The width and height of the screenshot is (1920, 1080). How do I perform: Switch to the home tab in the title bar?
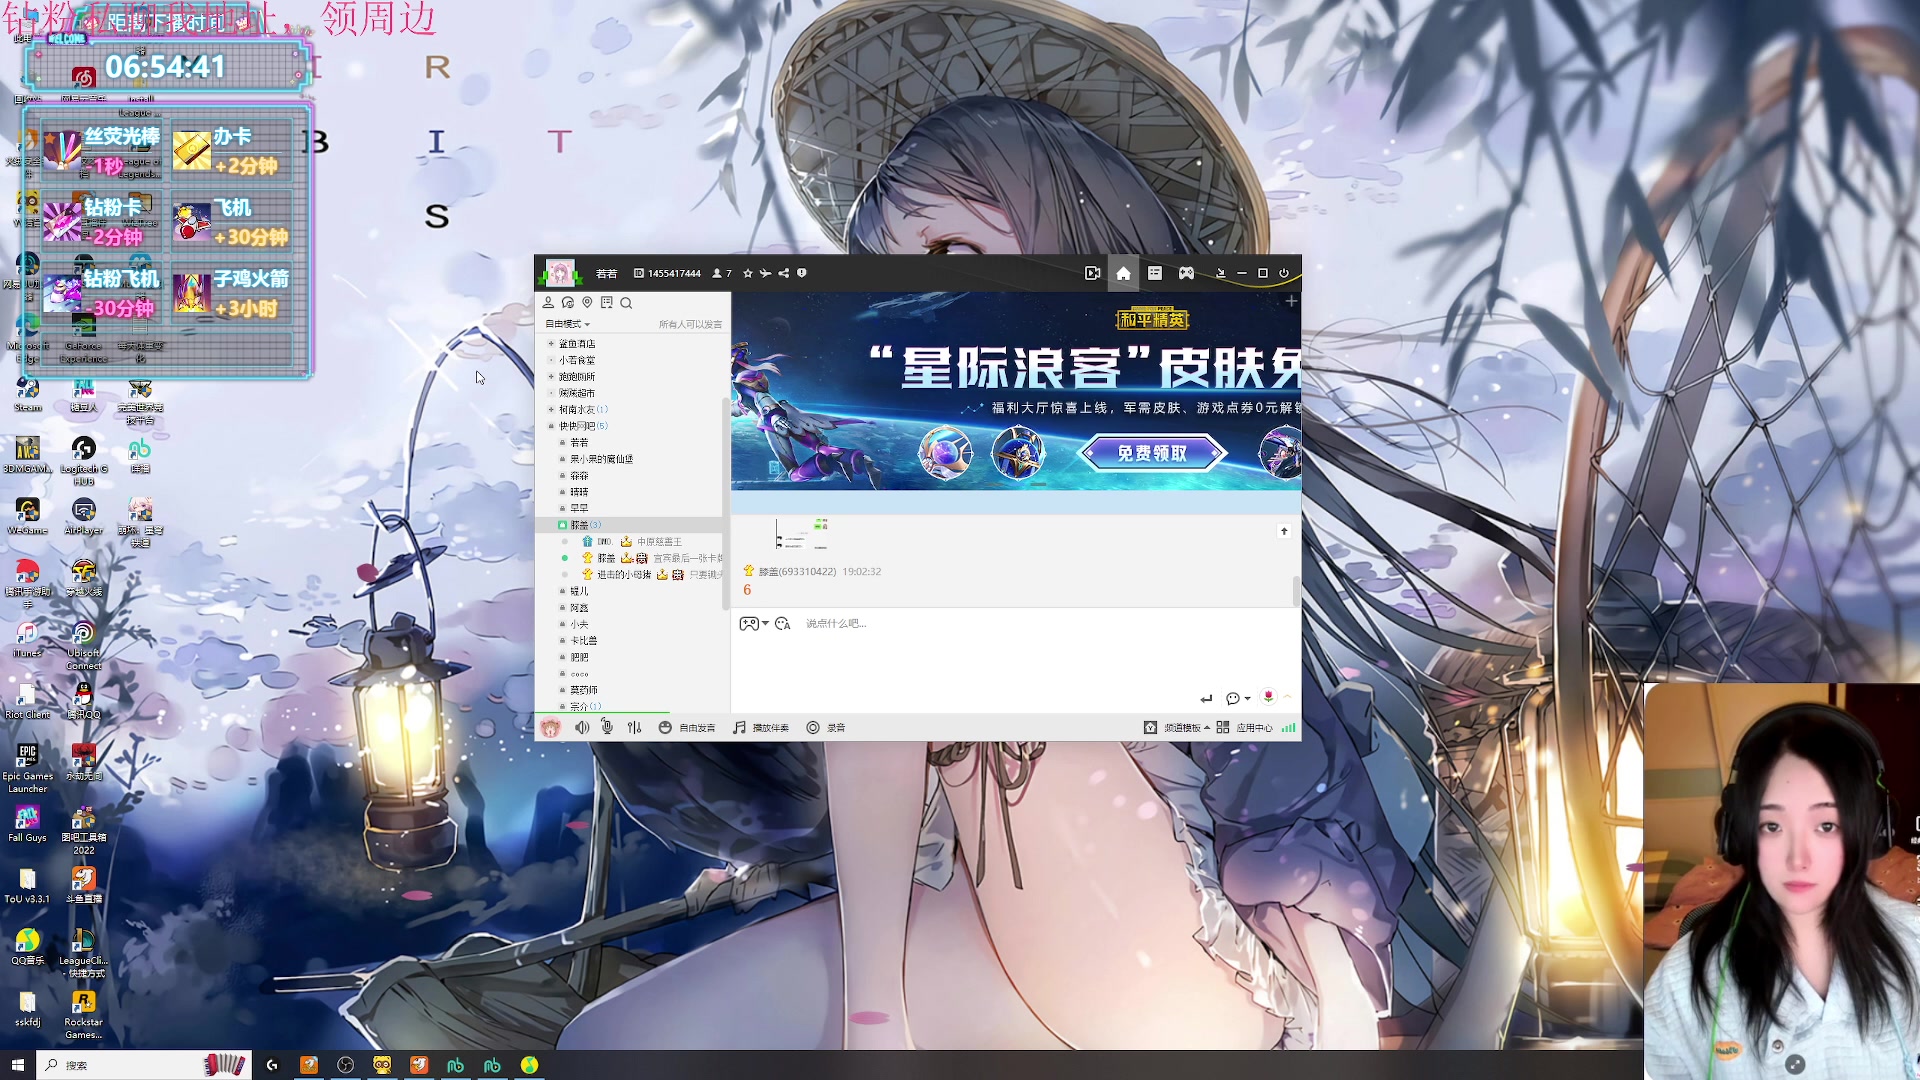[1123, 272]
